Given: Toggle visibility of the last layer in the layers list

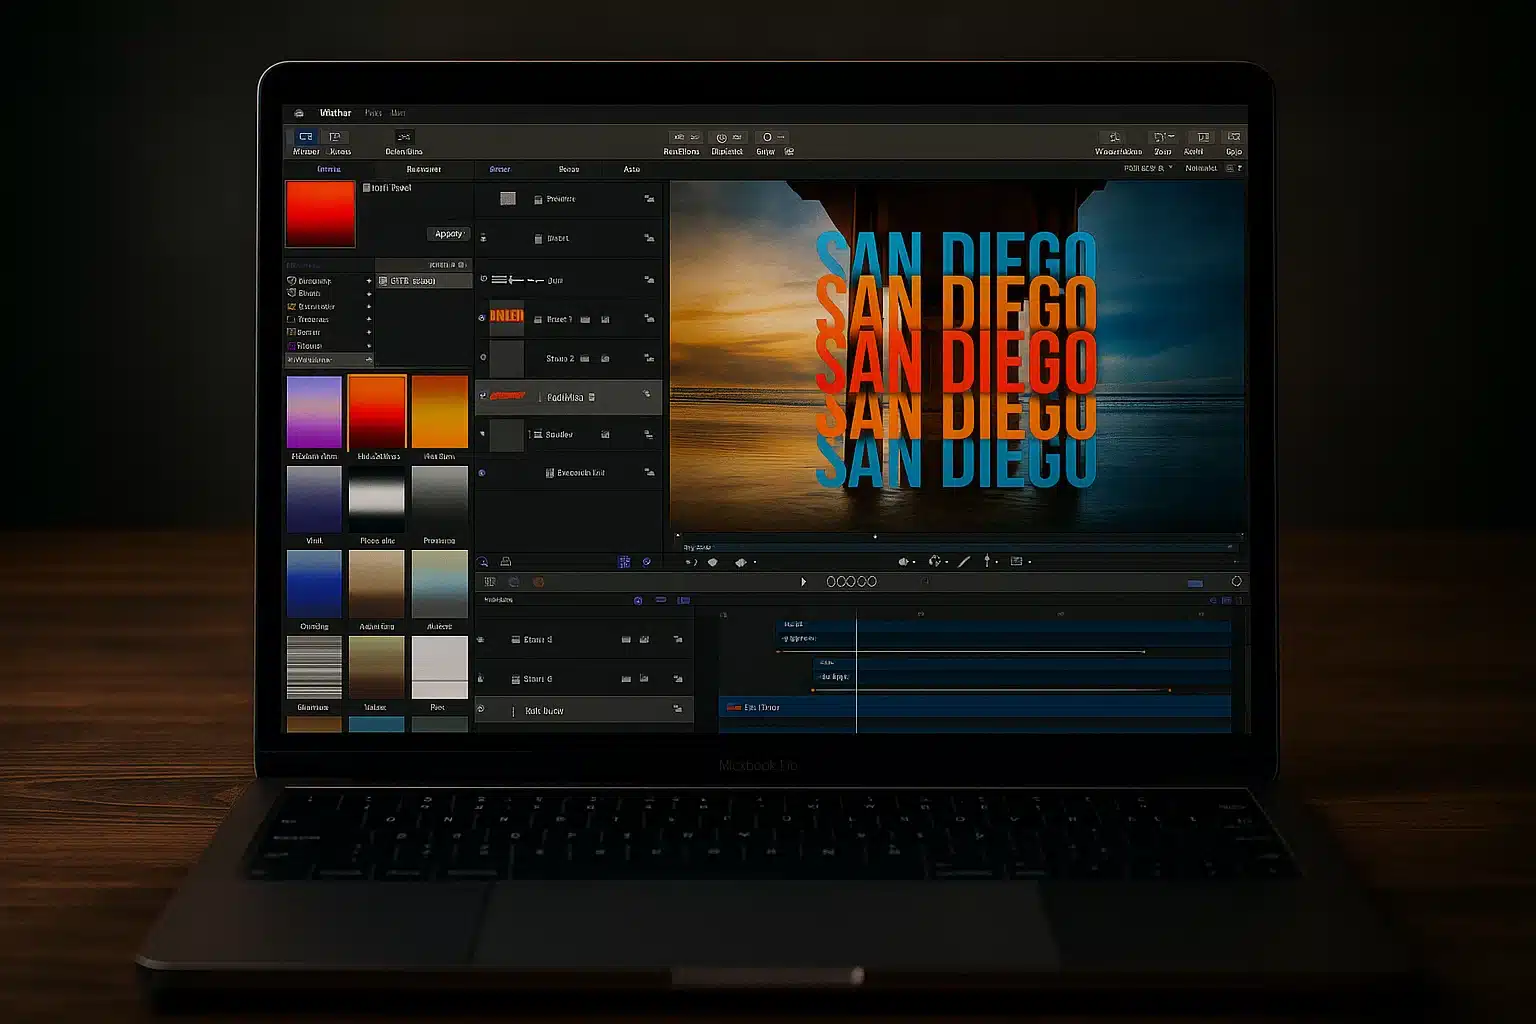Looking at the screenshot, I should [x=482, y=472].
